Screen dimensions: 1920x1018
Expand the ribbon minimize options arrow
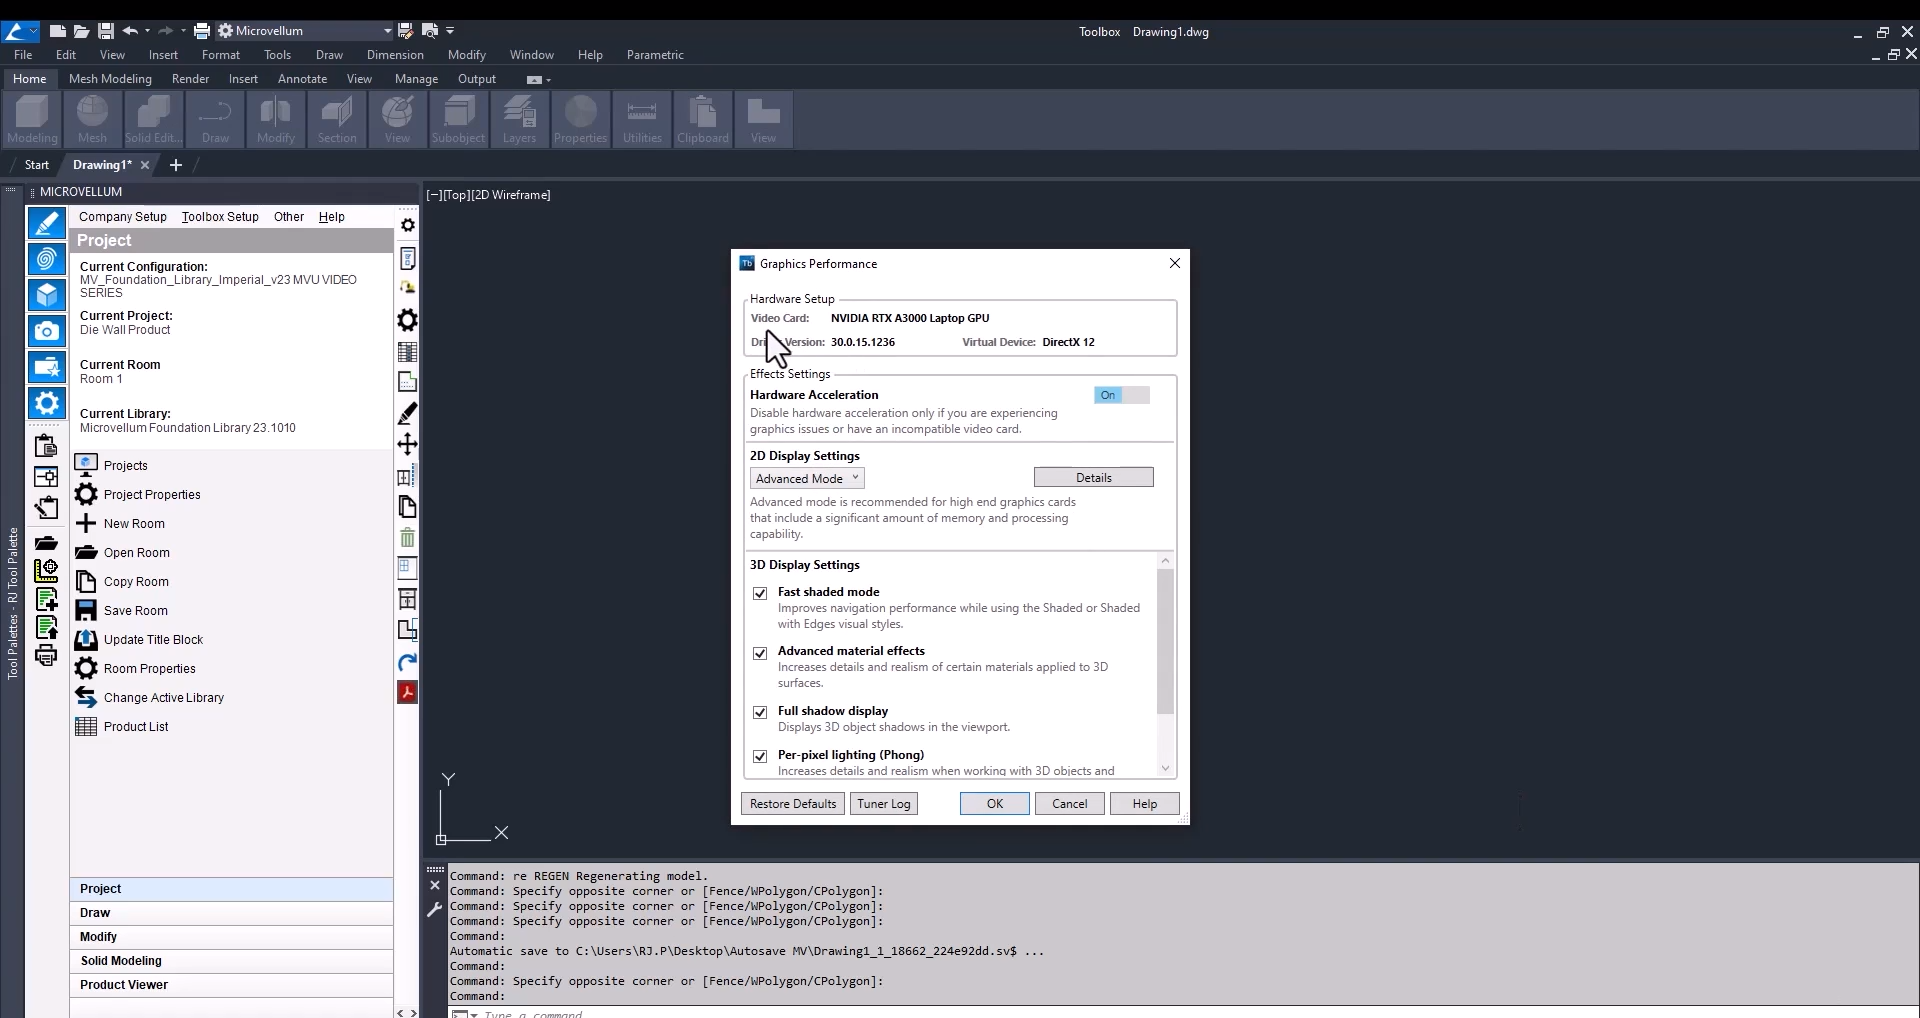548,80
